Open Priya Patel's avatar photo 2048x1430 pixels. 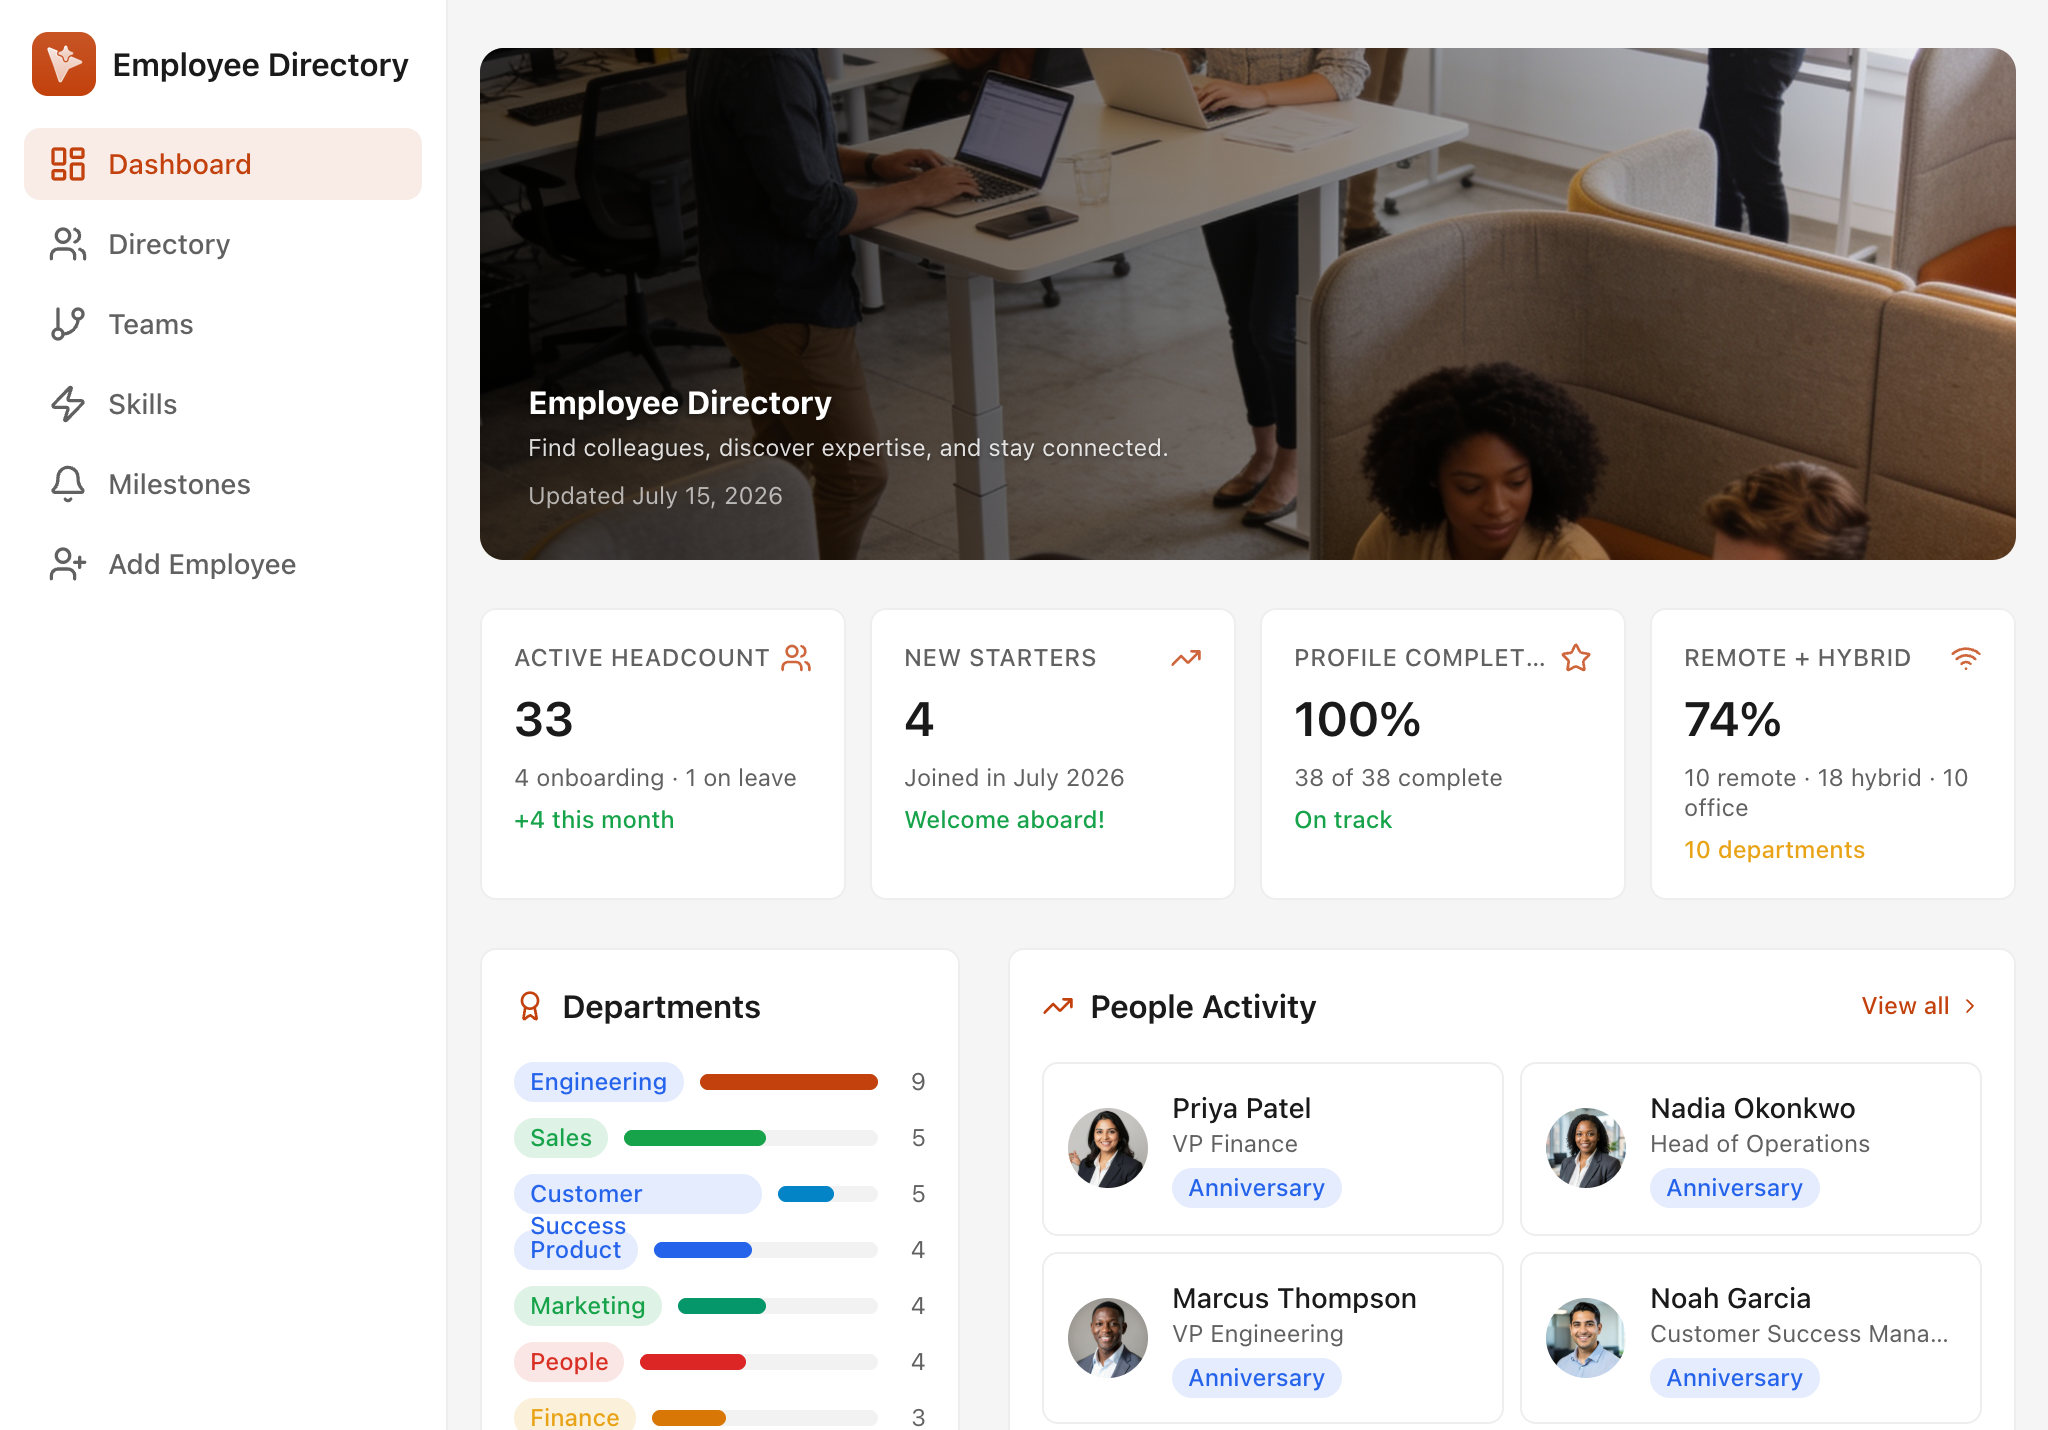[x=1108, y=1148]
